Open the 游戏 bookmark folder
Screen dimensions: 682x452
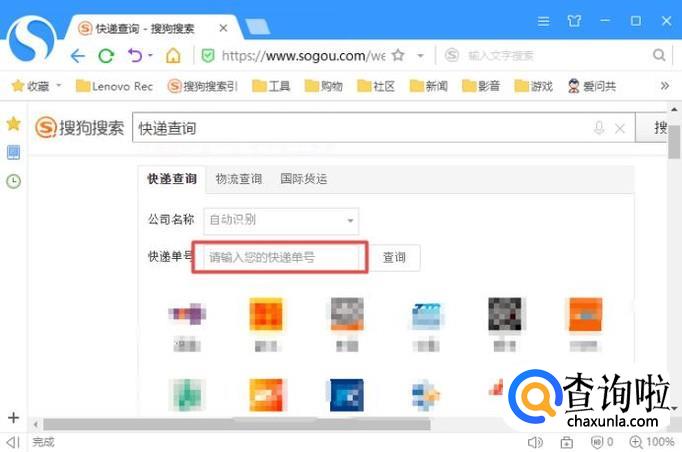point(533,86)
